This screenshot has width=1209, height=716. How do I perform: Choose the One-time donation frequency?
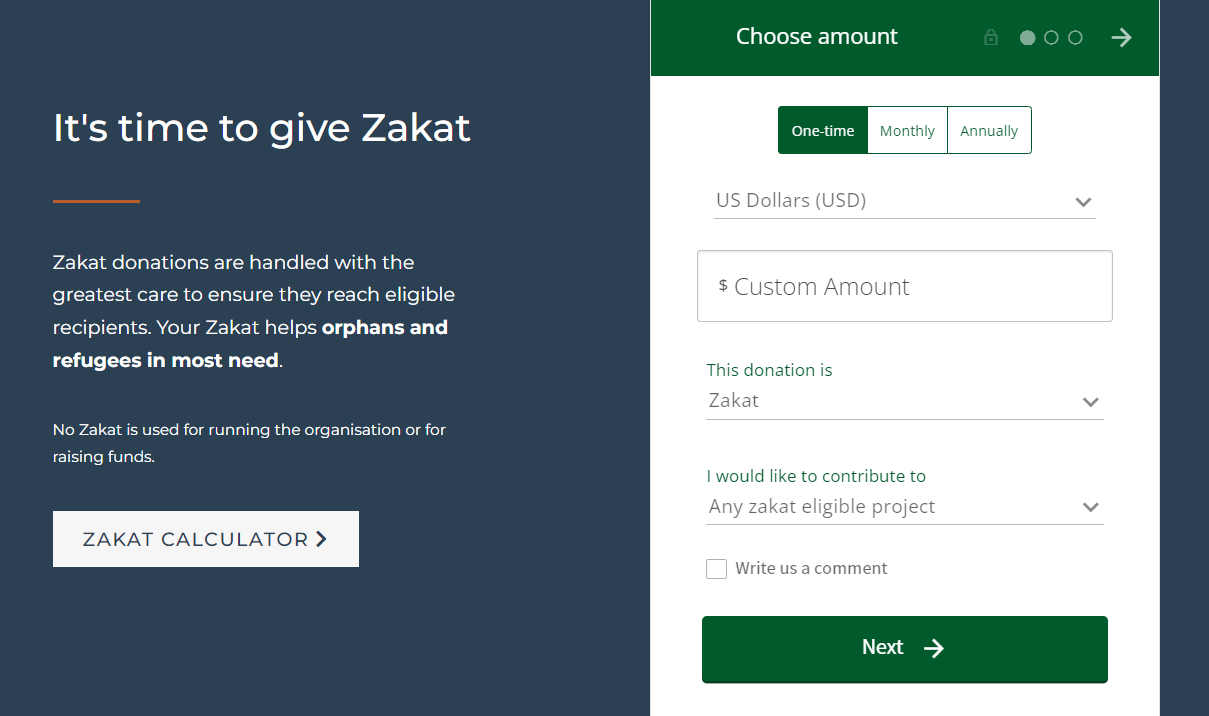point(823,130)
